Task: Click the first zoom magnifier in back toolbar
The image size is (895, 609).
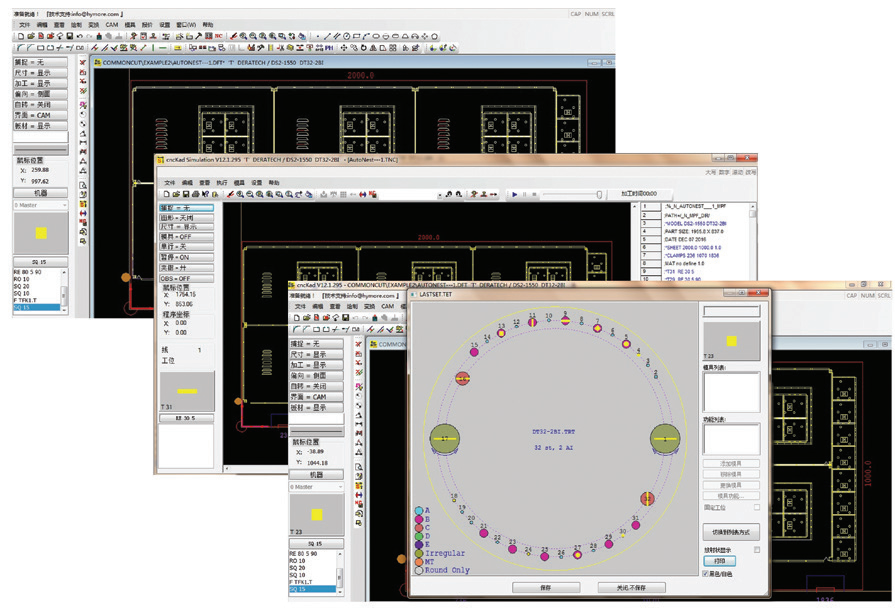Action: (x=243, y=36)
